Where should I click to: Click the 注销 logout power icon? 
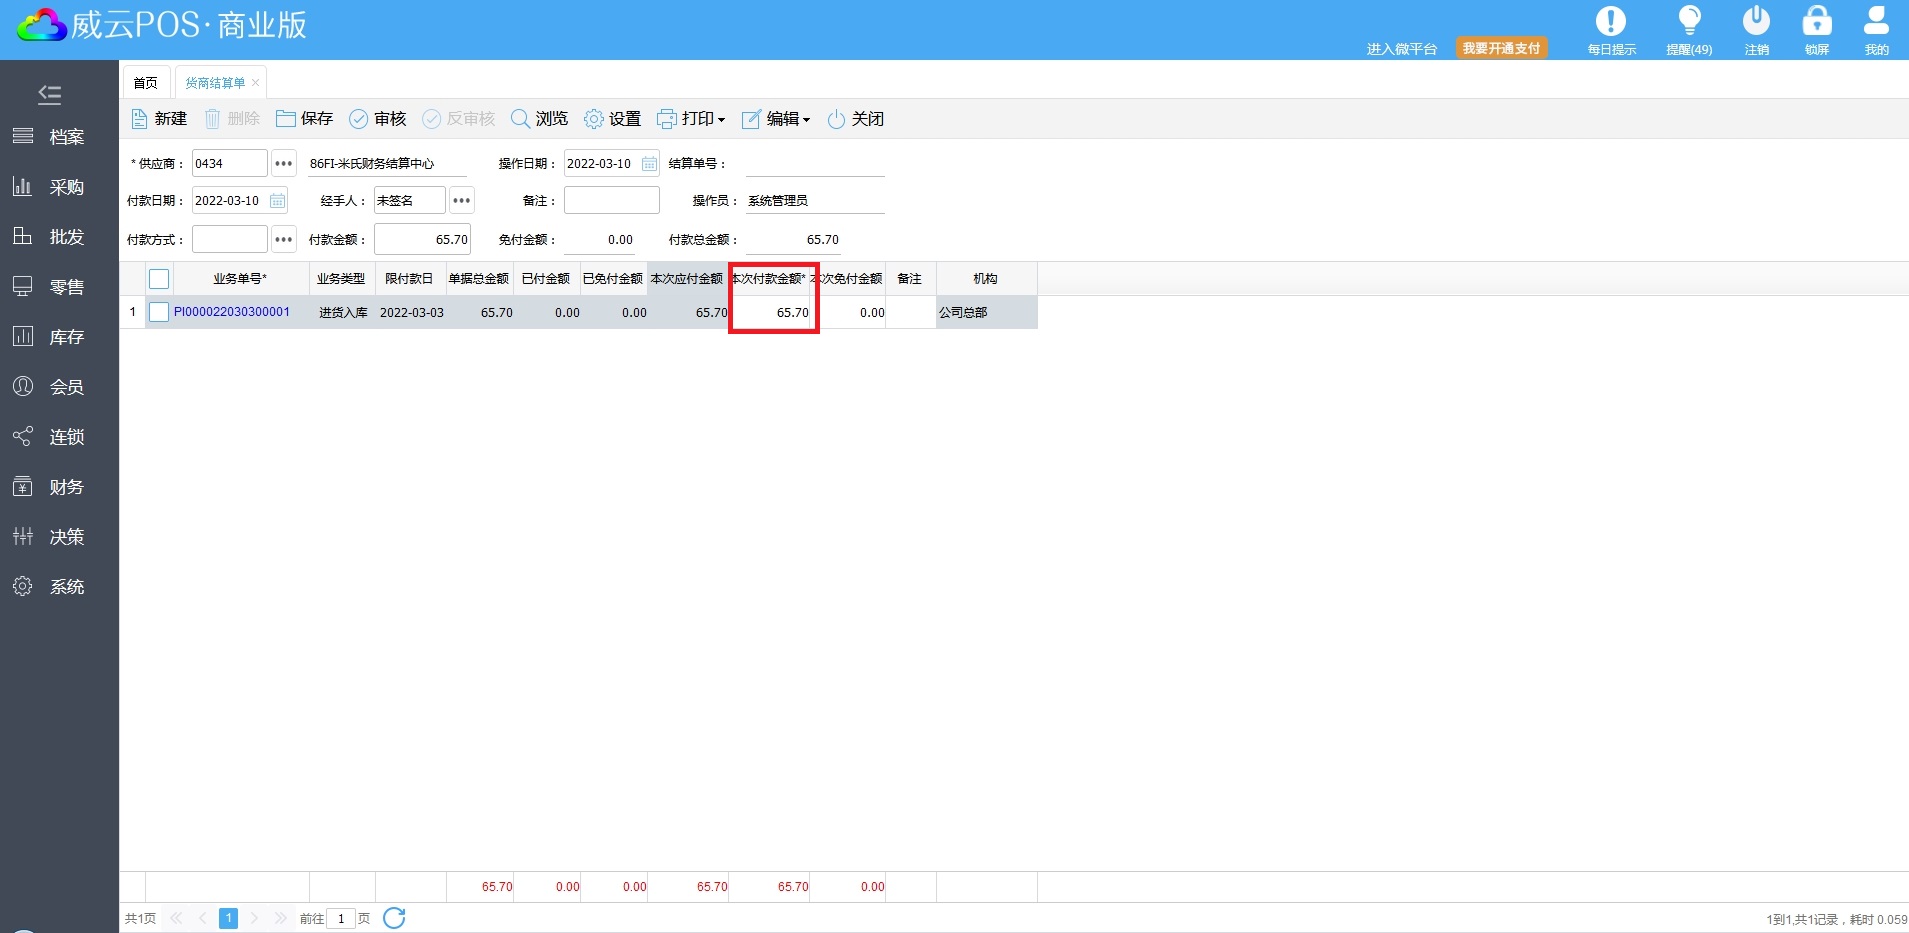tap(1756, 22)
